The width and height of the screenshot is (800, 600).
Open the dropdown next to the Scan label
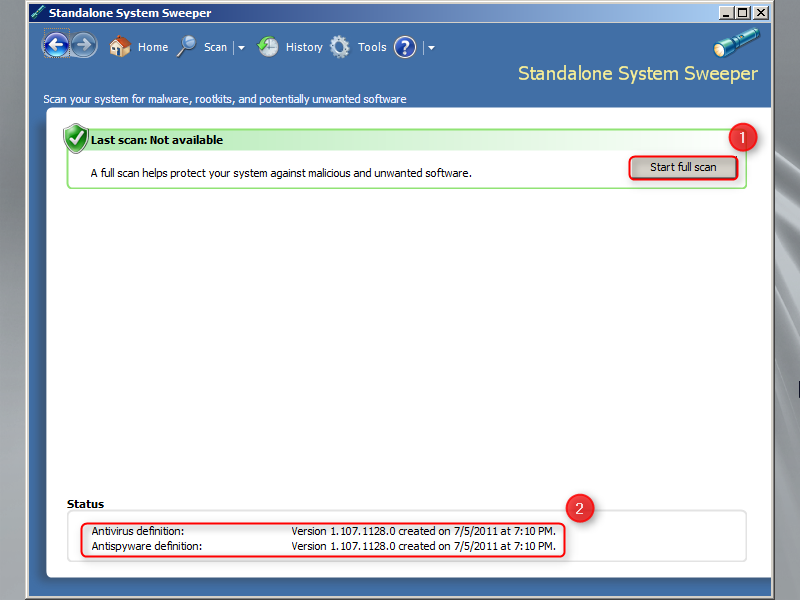240,47
